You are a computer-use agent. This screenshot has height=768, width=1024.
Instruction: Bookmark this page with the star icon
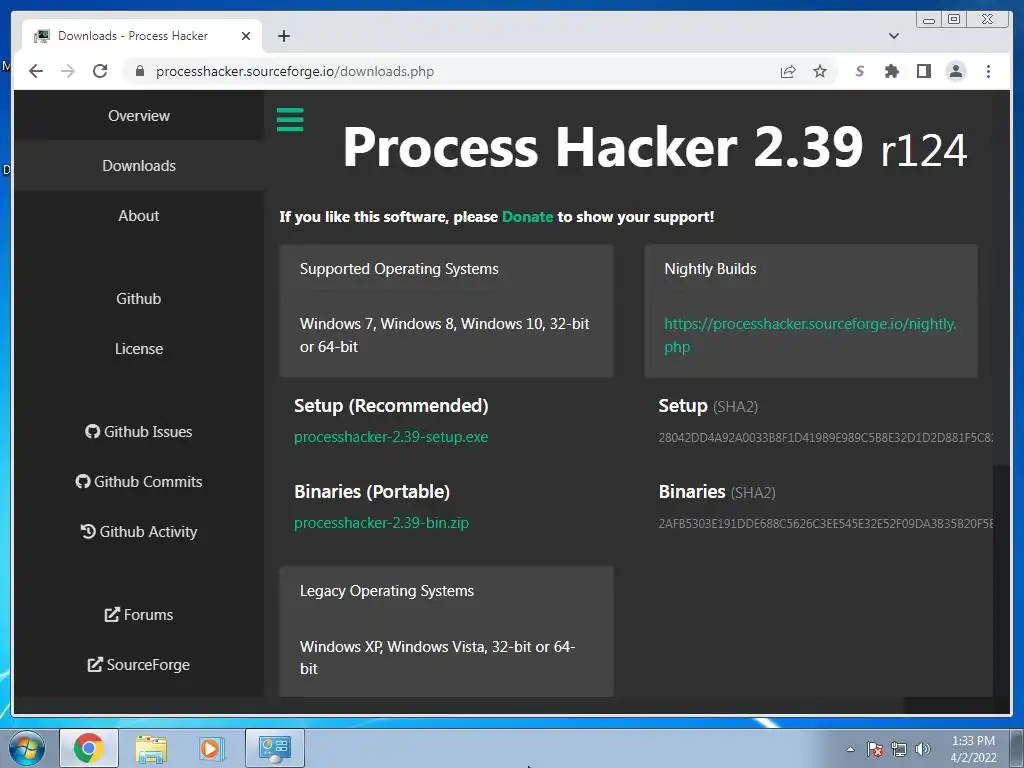point(820,71)
